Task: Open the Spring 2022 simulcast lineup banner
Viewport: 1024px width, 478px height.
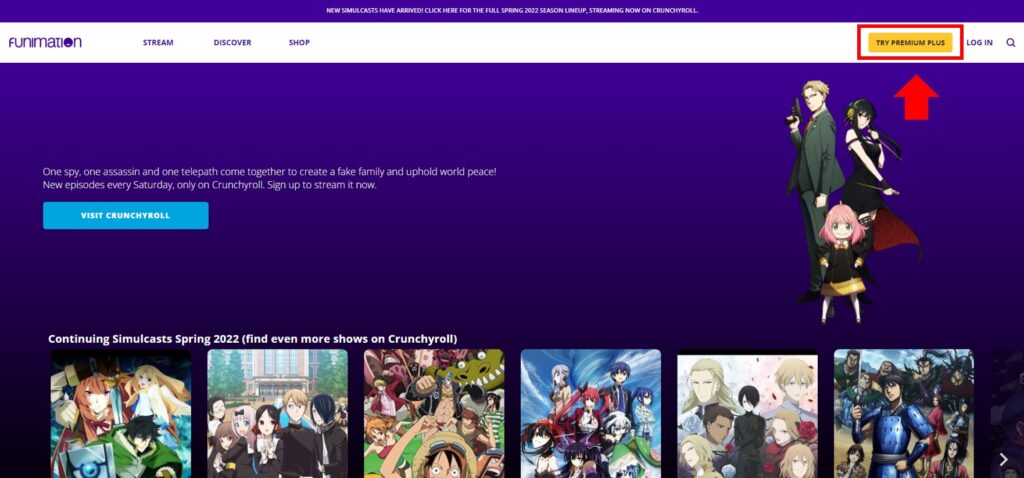Action: (512, 10)
